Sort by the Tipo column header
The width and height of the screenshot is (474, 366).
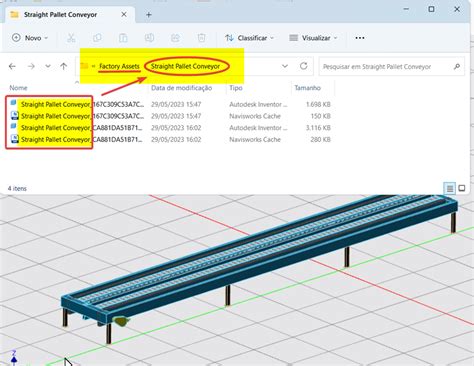[x=236, y=88]
